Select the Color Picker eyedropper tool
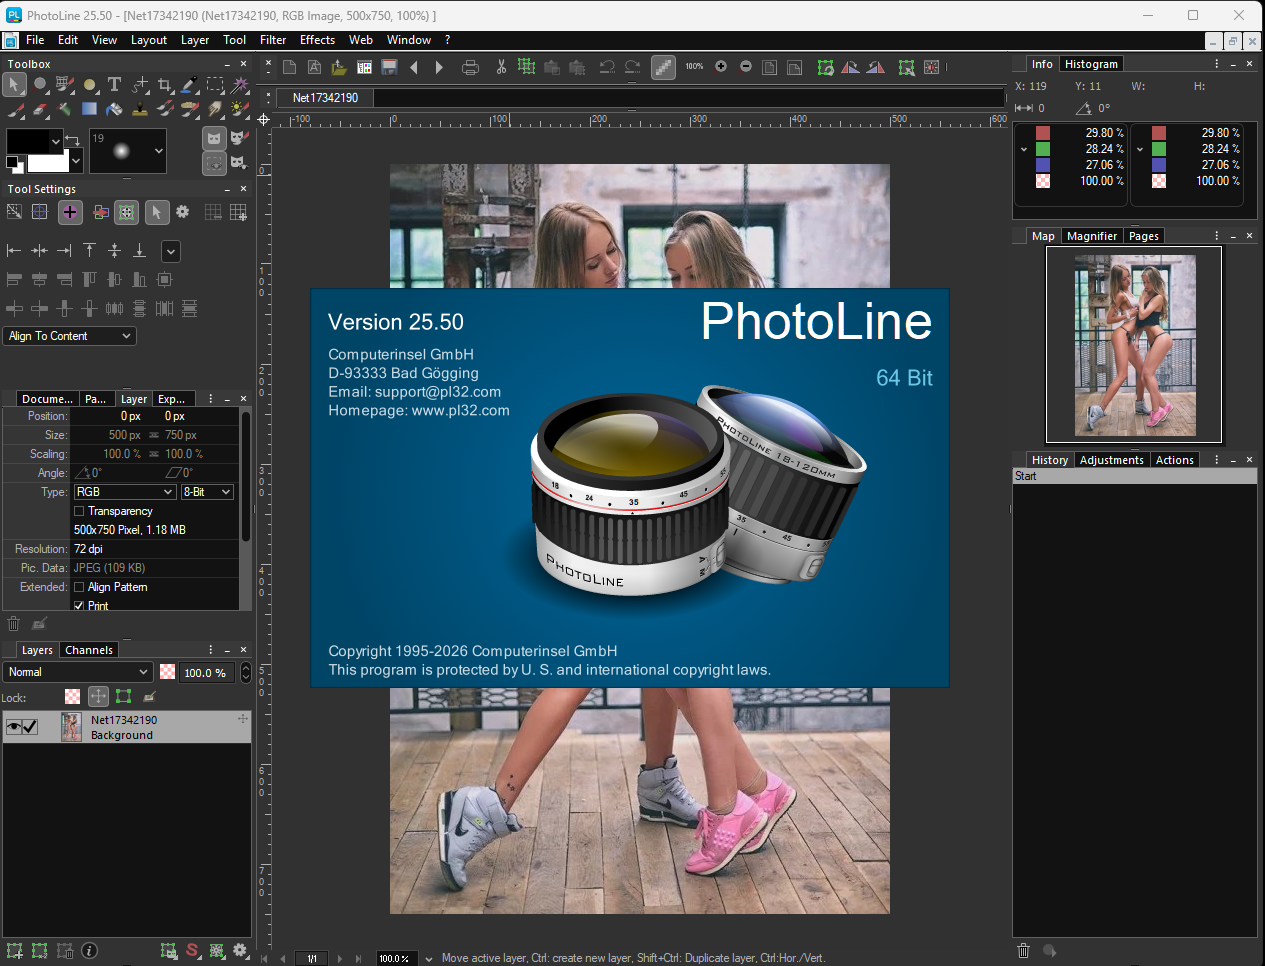The width and height of the screenshot is (1265, 966). pyautogui.click(x=190, y=84)
